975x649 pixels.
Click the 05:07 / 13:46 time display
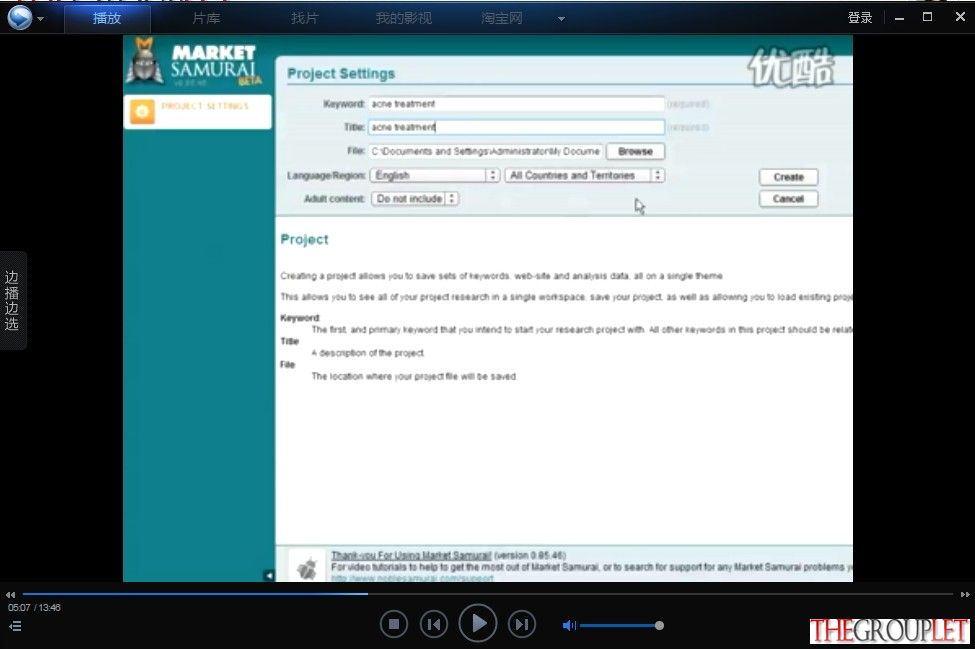pyautogui.click(x=34, y=607)
